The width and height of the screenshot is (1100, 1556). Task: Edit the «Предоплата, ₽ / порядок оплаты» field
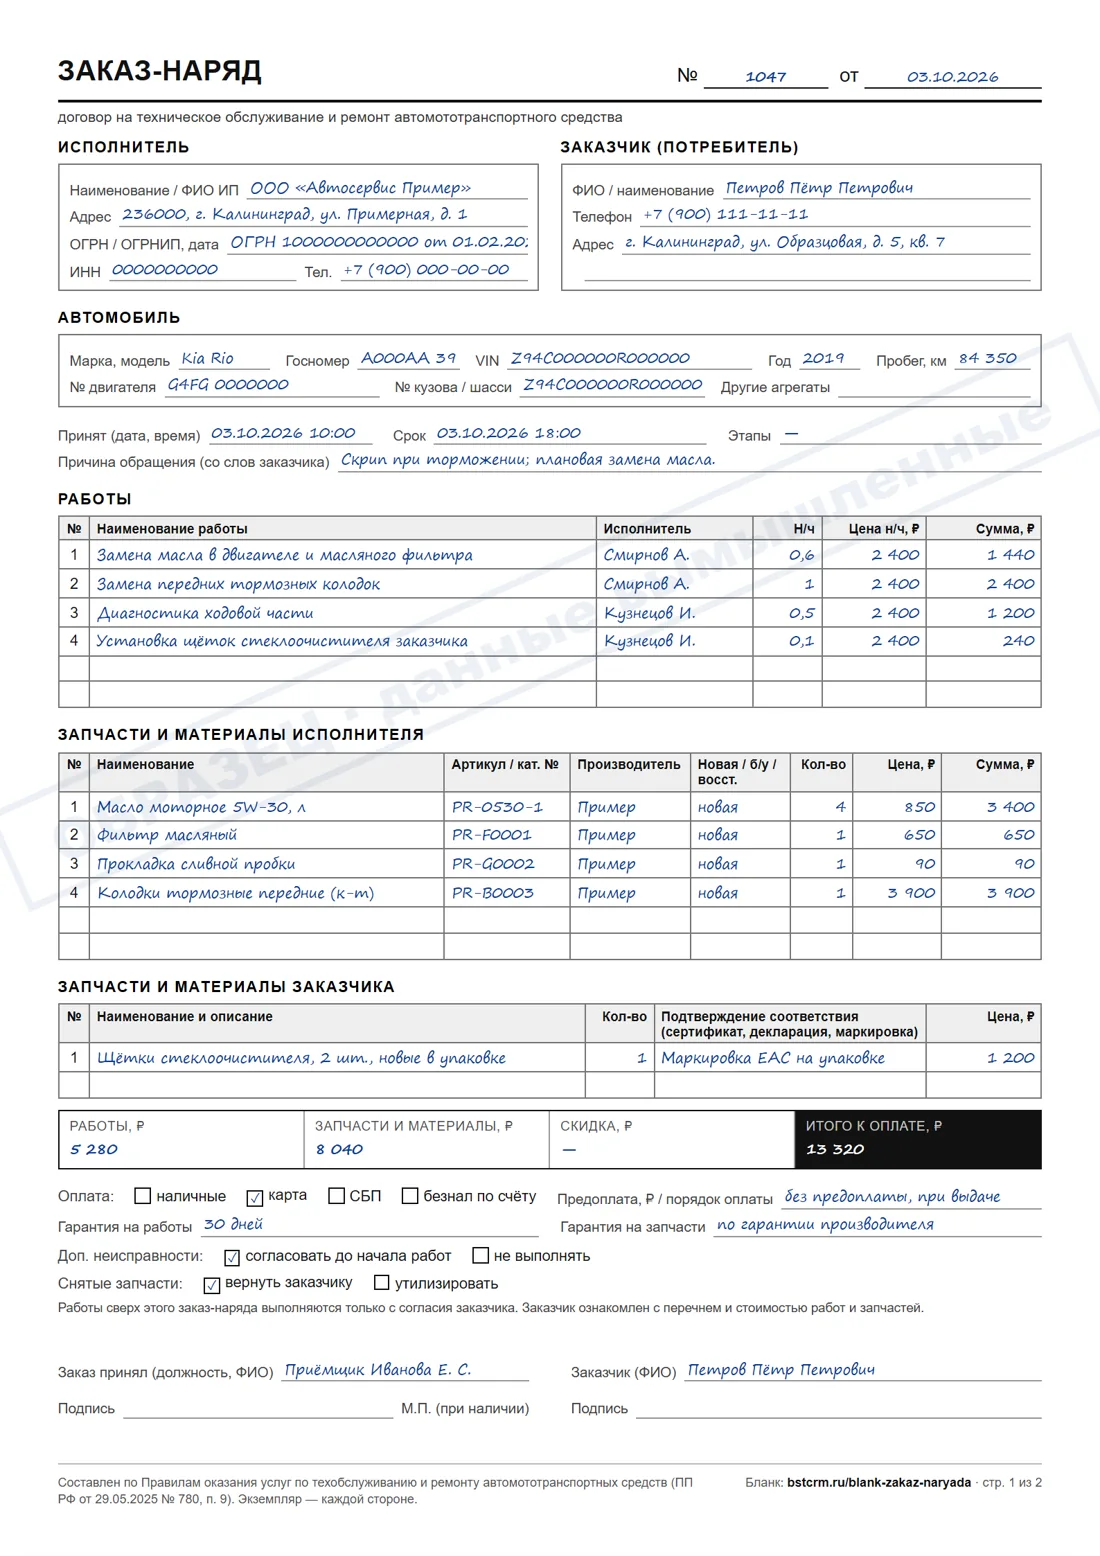coord(911,1197)
